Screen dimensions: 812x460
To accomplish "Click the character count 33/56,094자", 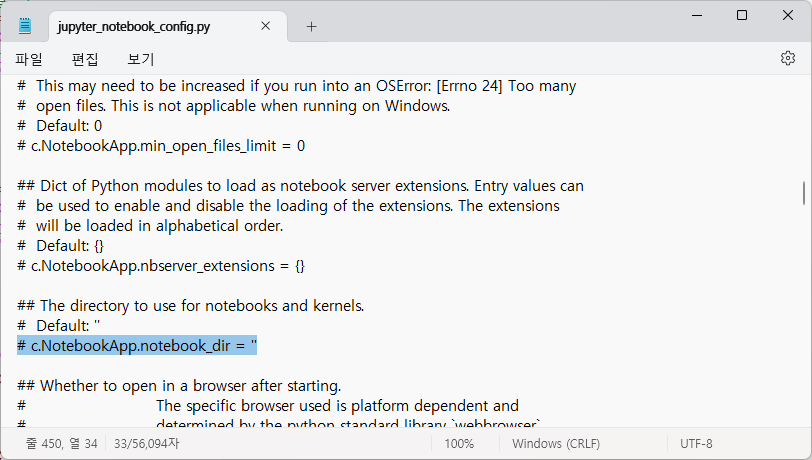I will [146, 443].
